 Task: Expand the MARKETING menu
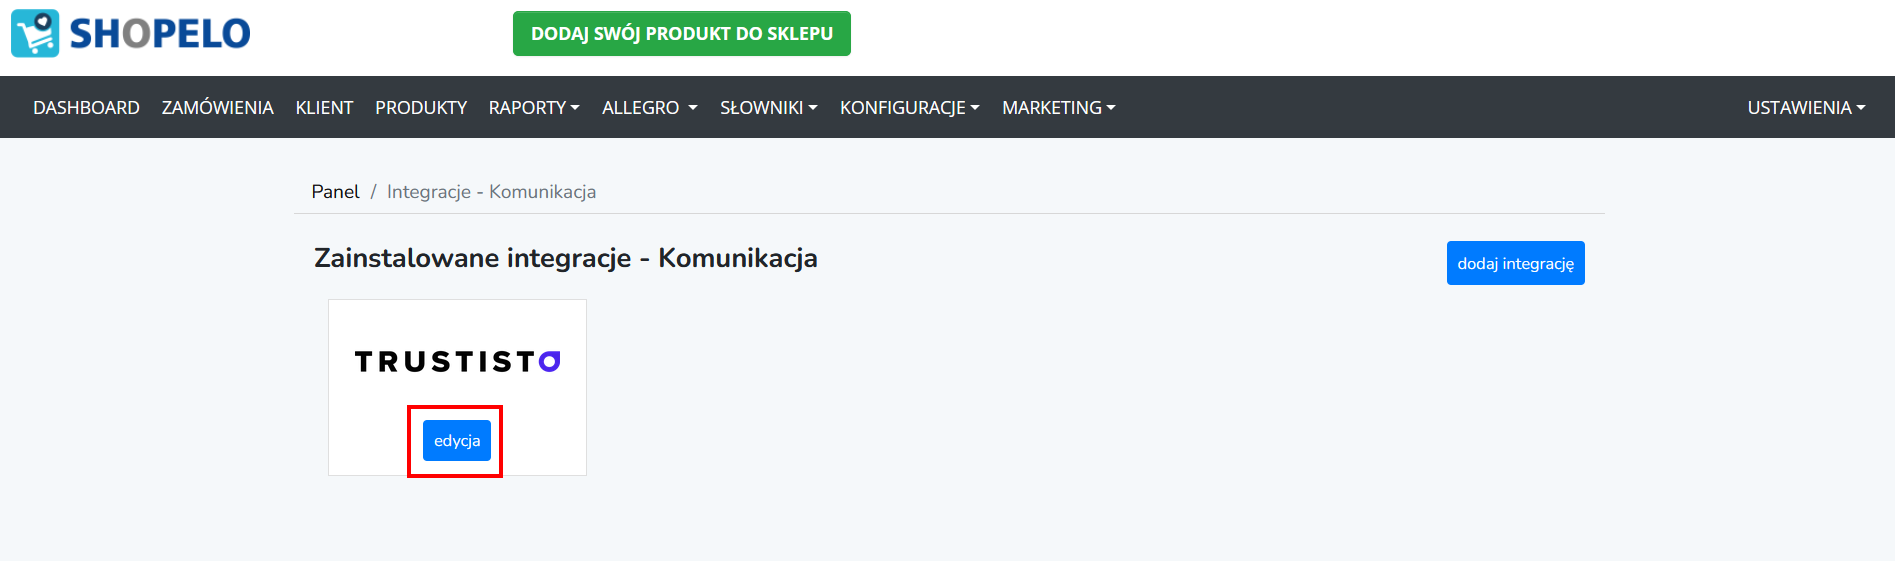(1059, 107)
